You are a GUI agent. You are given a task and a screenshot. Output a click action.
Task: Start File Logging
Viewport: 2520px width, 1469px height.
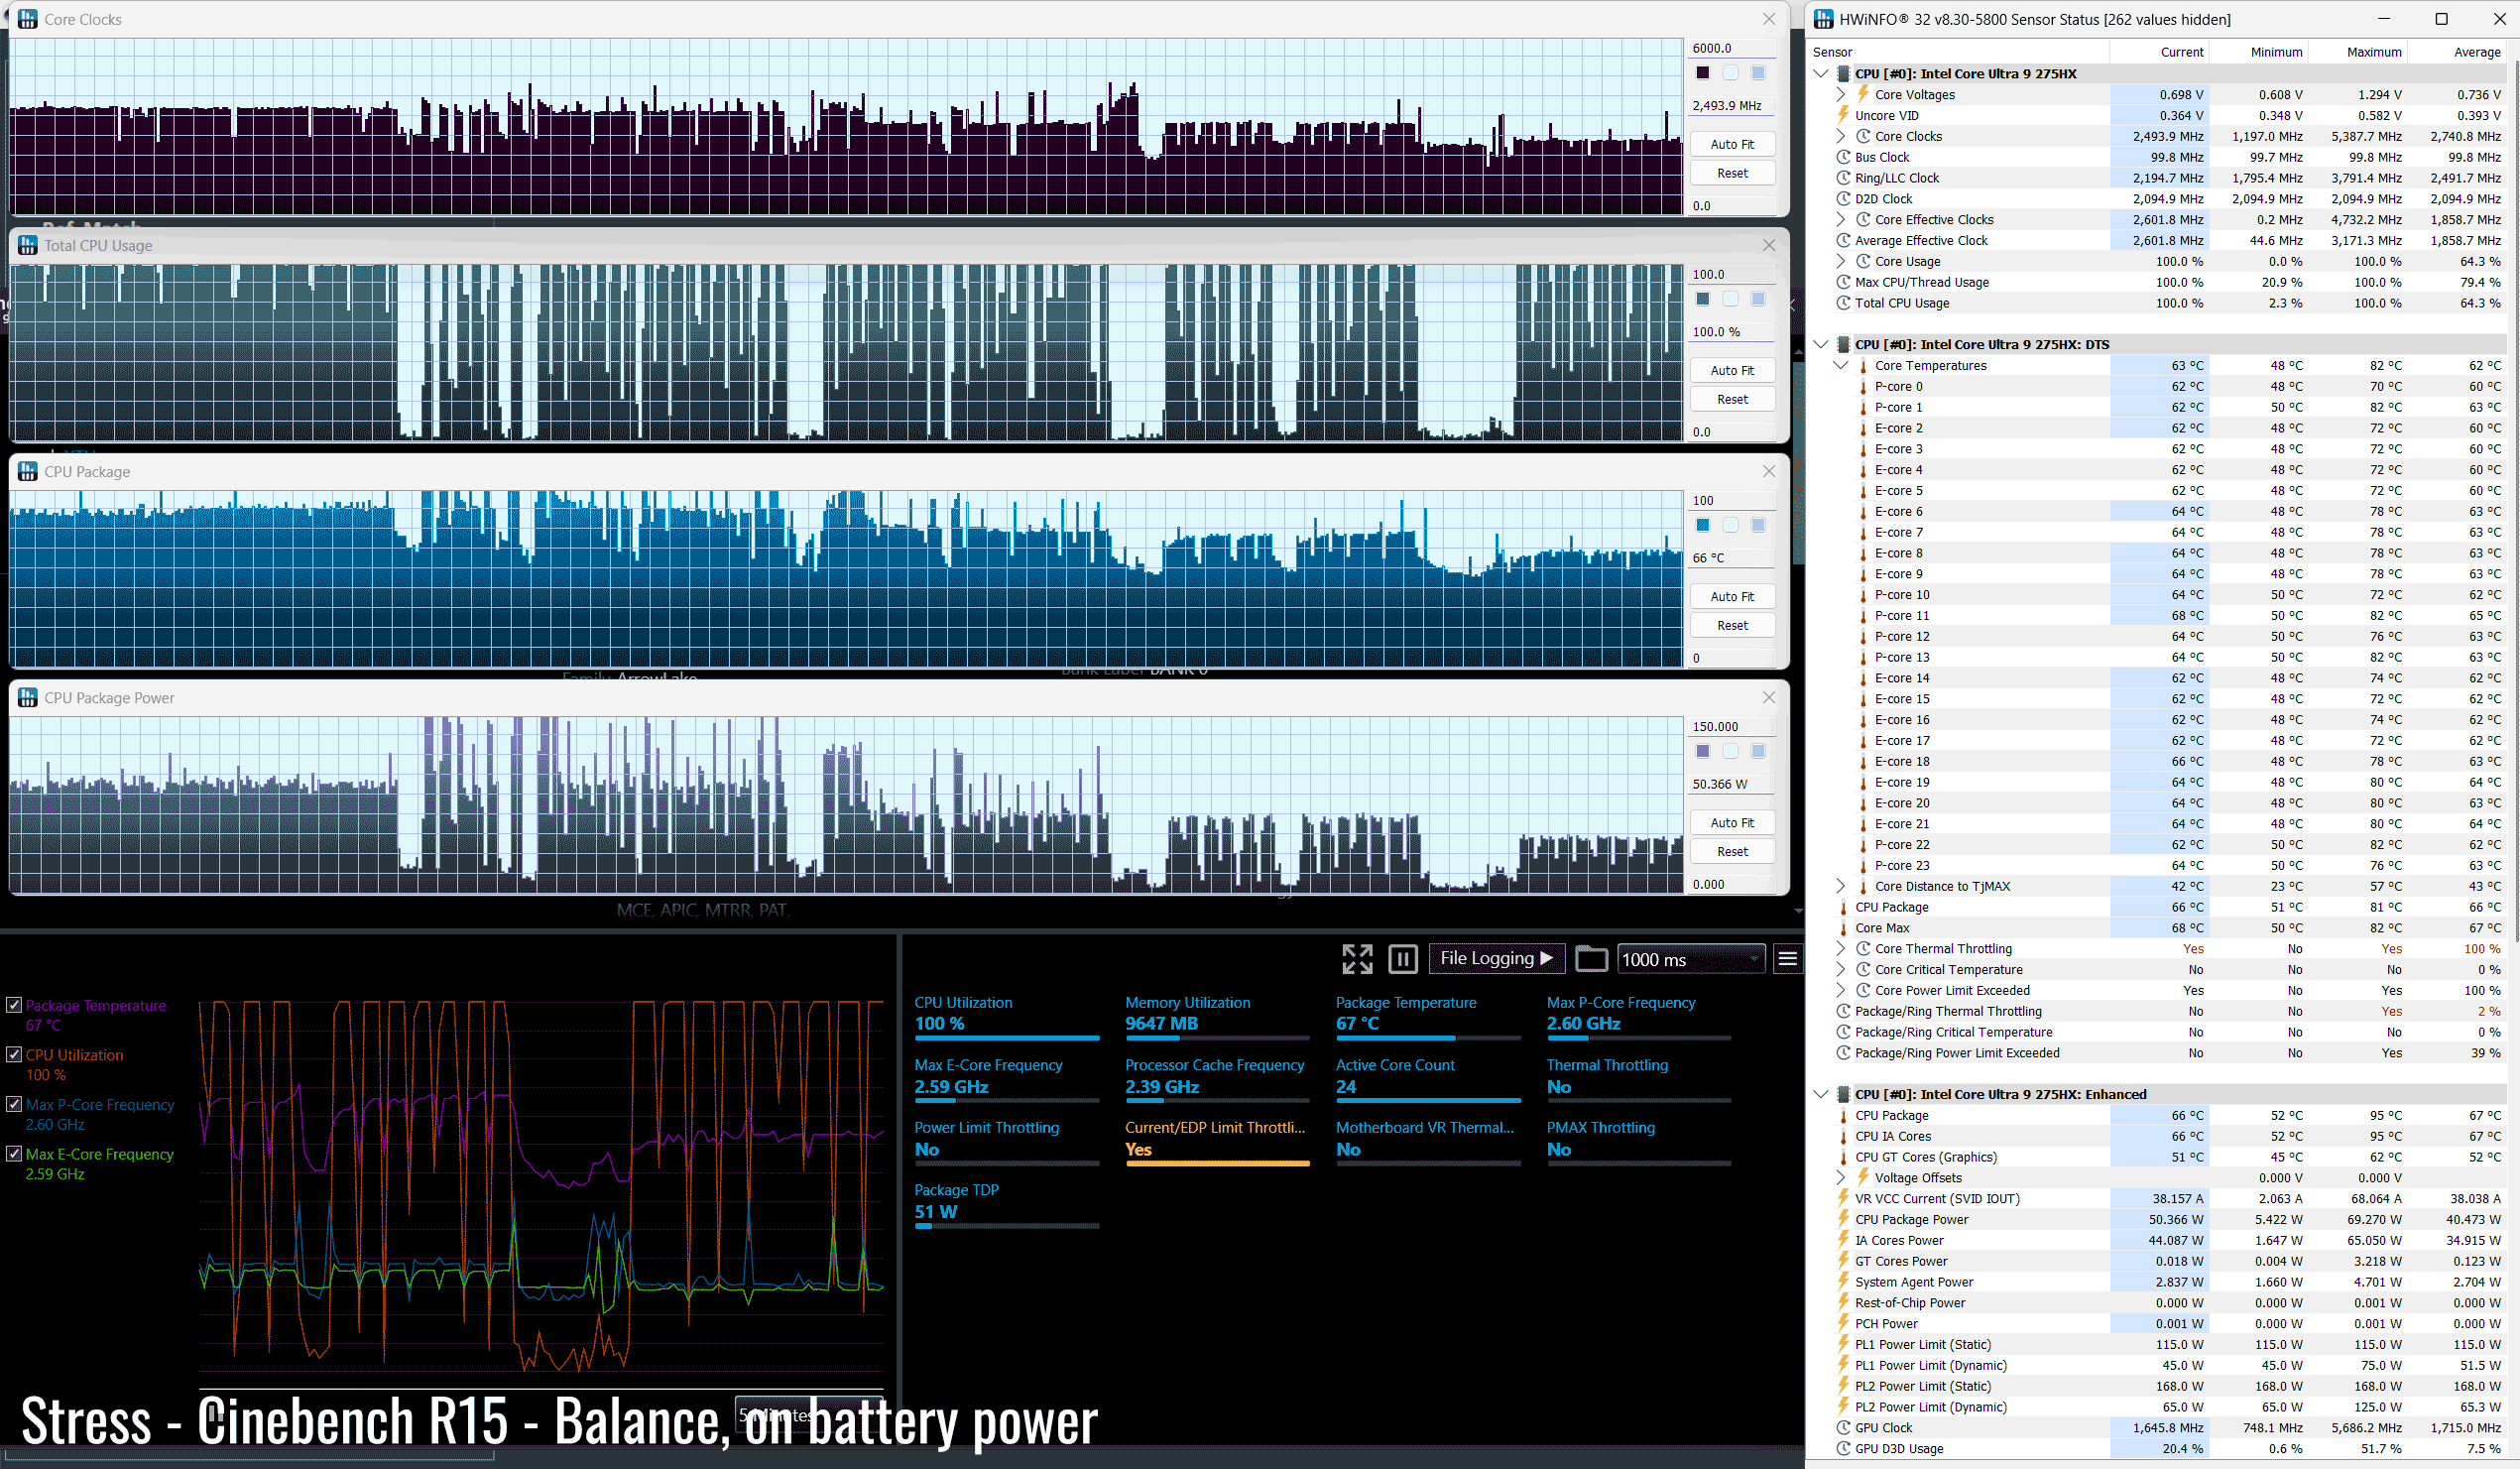pyautogui.click(x=1495, y=958)
